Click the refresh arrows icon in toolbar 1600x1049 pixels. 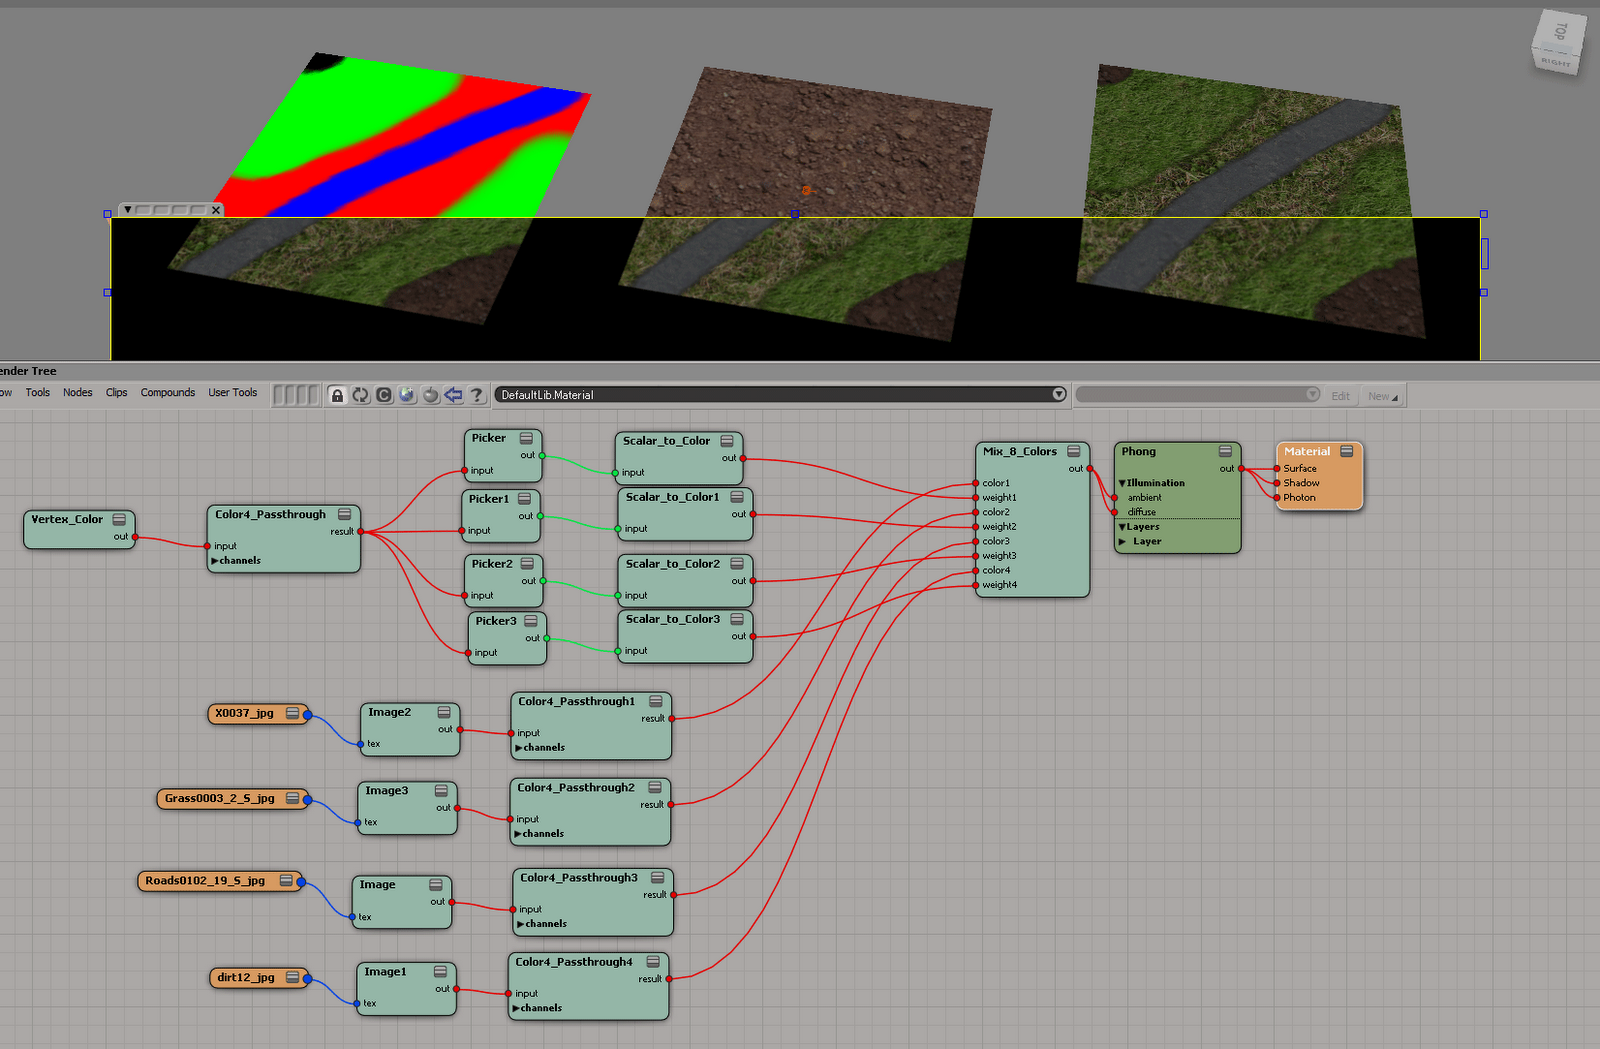[360, 395]
